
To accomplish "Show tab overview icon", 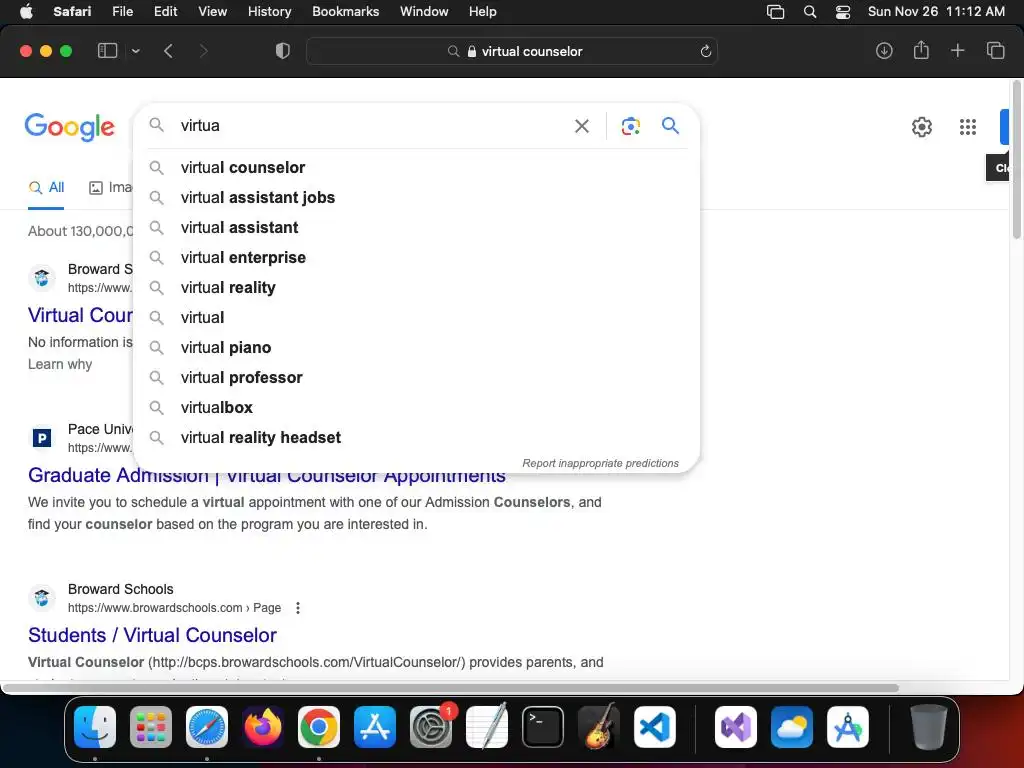I will (995, 51).
